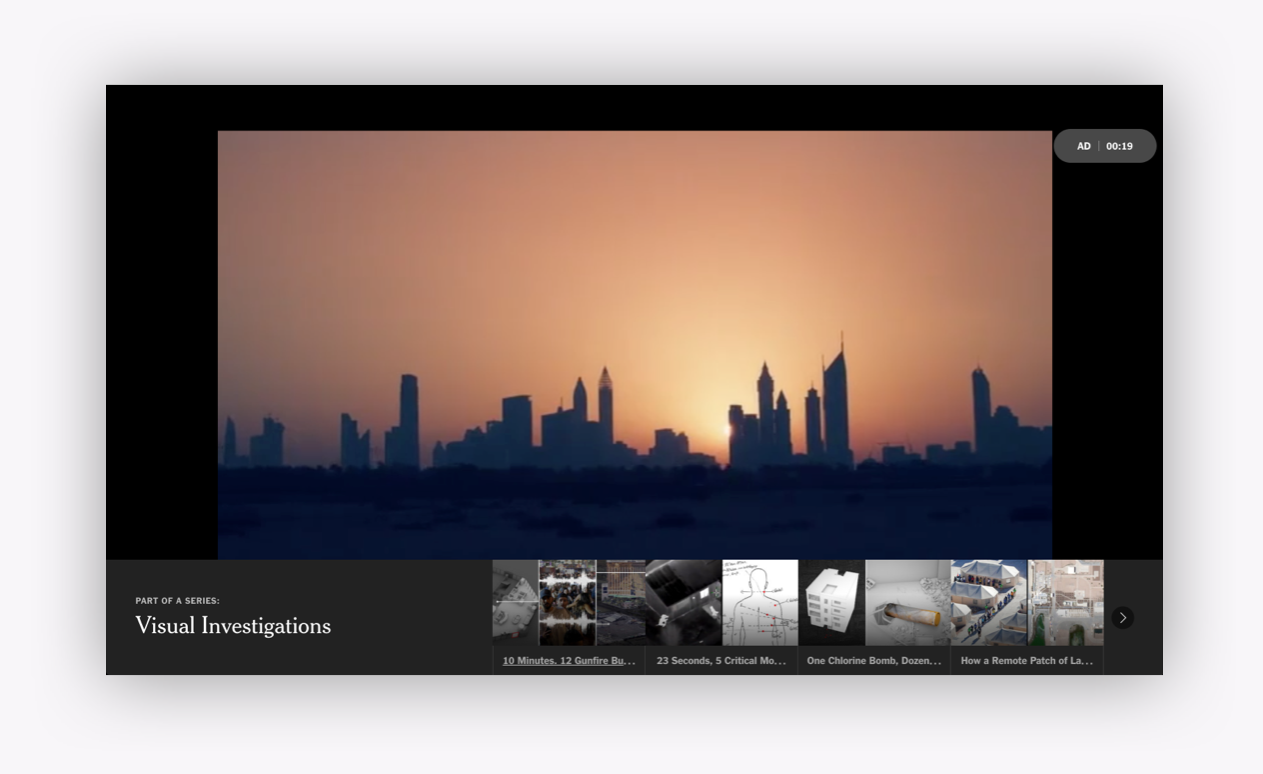Select the thumbnail above "One Chlorine Bomb"
The width and height of the screenshot is (1263, 774).
pos(874,602)
